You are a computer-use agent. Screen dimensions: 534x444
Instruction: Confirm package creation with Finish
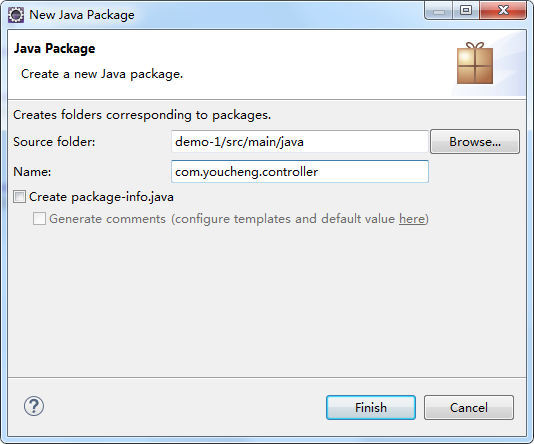[371, 408]
